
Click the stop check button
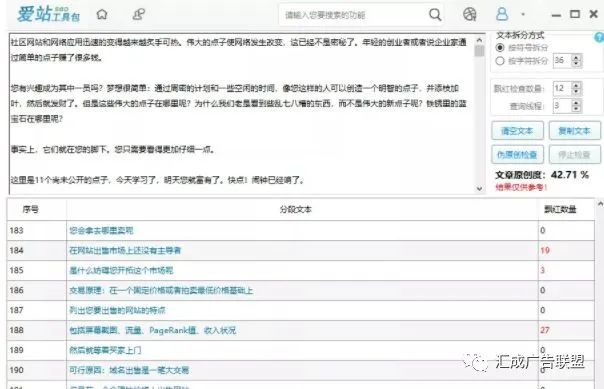[x=574, y=155]
